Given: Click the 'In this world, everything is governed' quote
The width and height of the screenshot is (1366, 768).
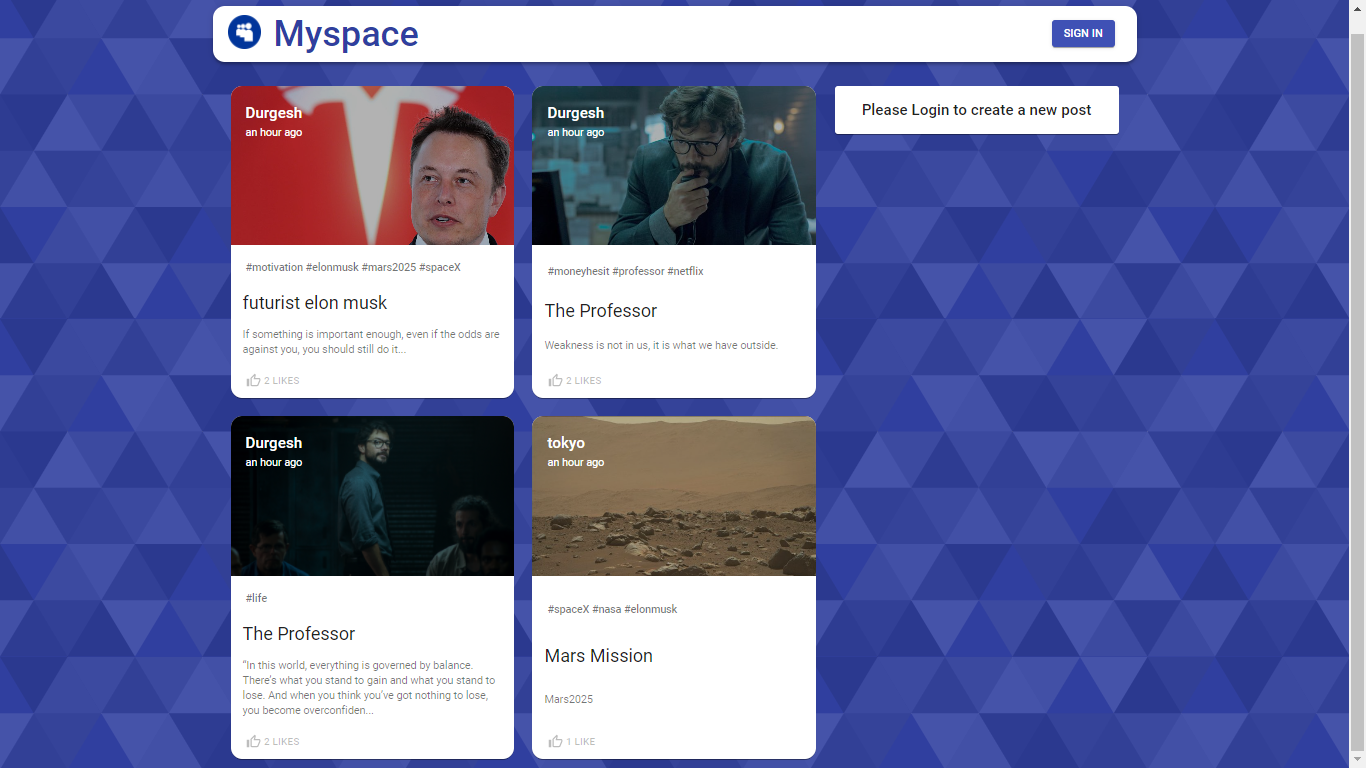Looking at the screenshot, I should (x=369, y=687).
